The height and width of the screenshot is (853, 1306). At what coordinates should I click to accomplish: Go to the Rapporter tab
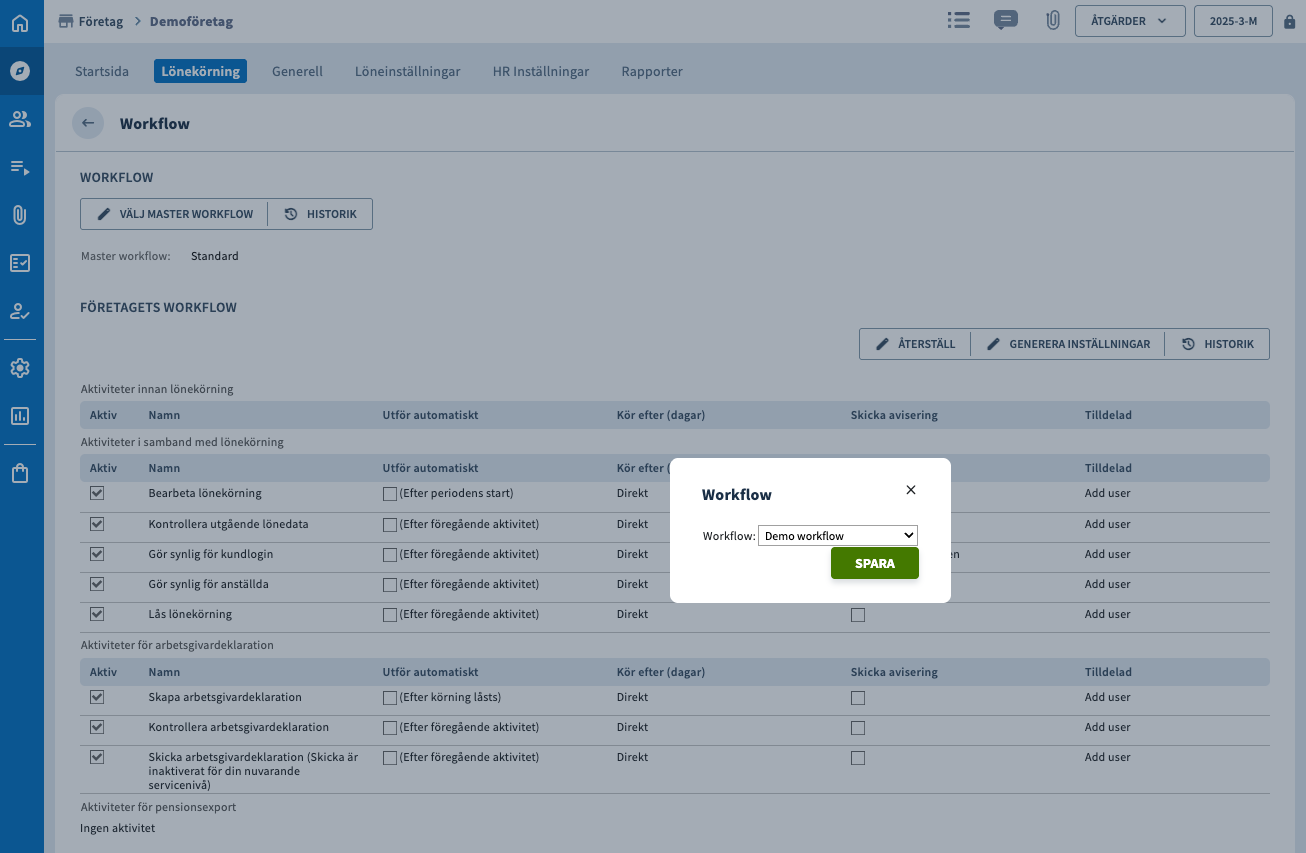pyautogui.click(x=652, y=71)
